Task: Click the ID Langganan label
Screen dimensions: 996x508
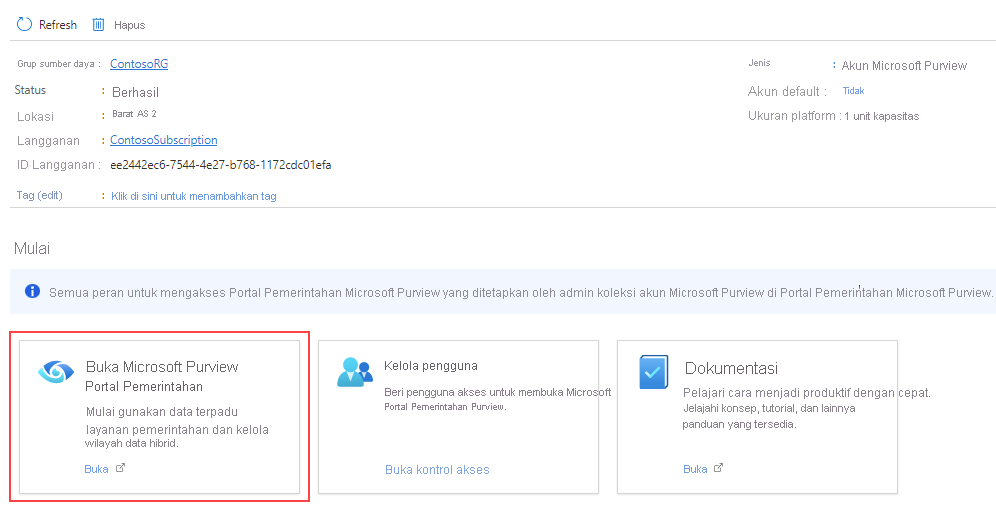Action: click(57, 165)
